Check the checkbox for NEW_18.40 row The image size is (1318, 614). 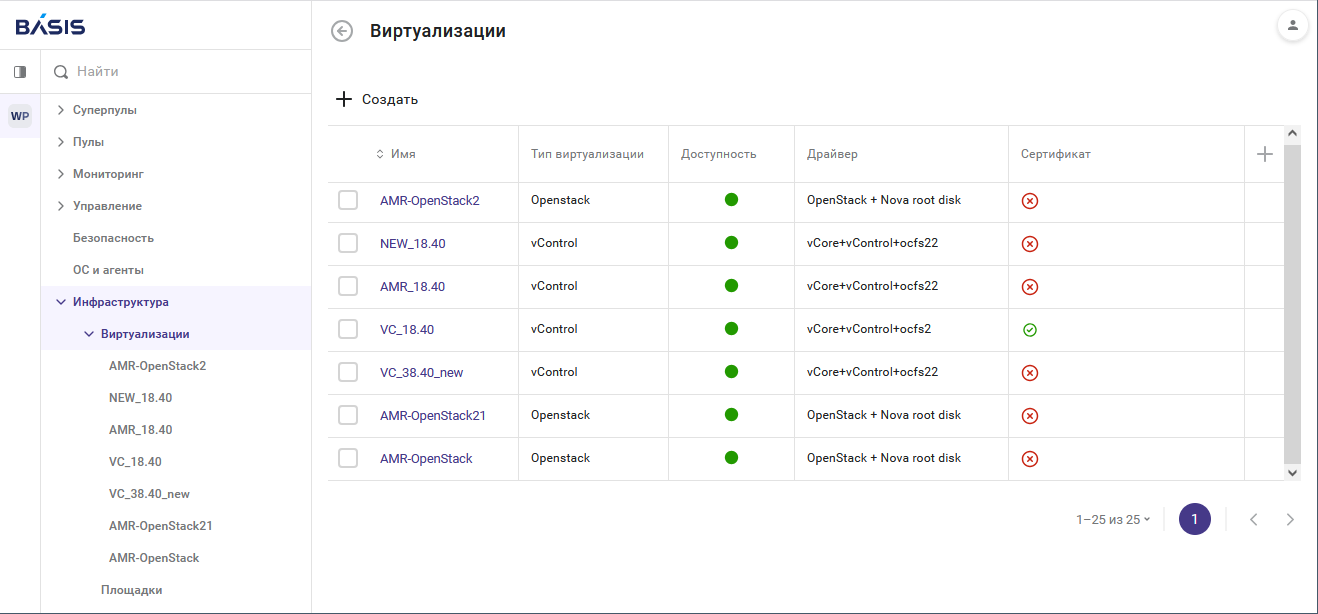tap(348, 242)
